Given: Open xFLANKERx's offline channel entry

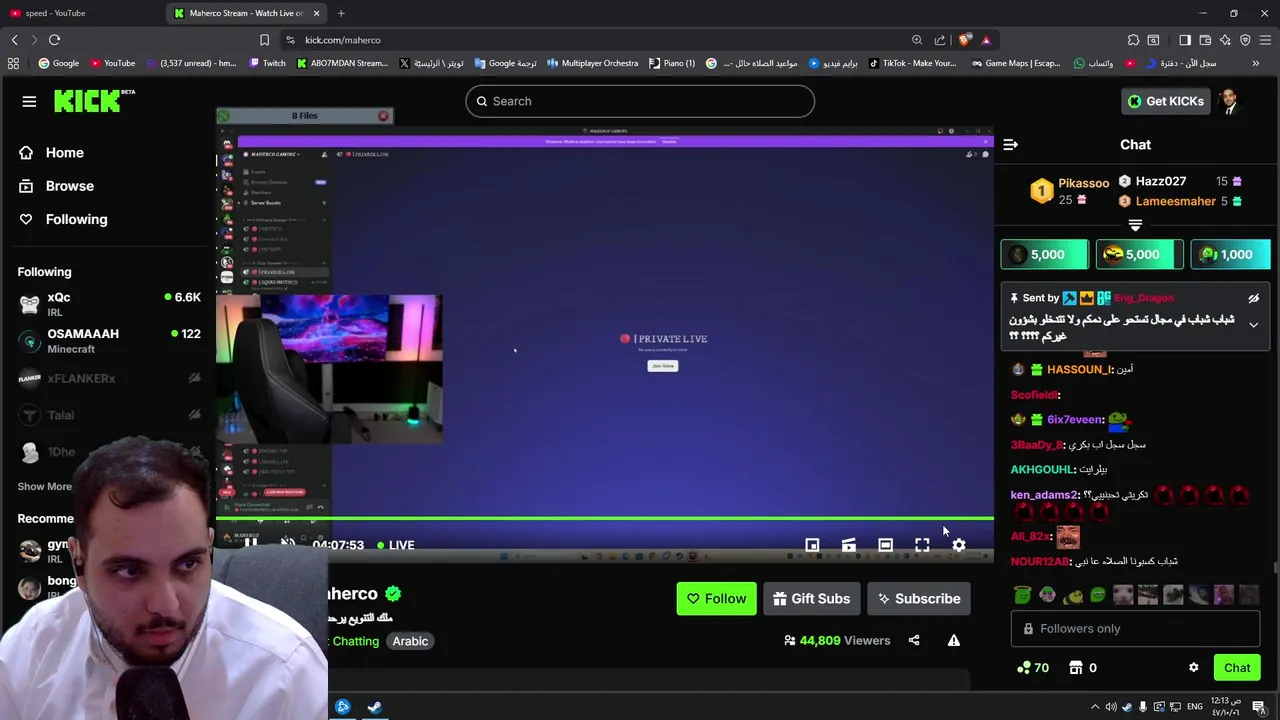Looking at the screenshot, I should pos(108,378).
